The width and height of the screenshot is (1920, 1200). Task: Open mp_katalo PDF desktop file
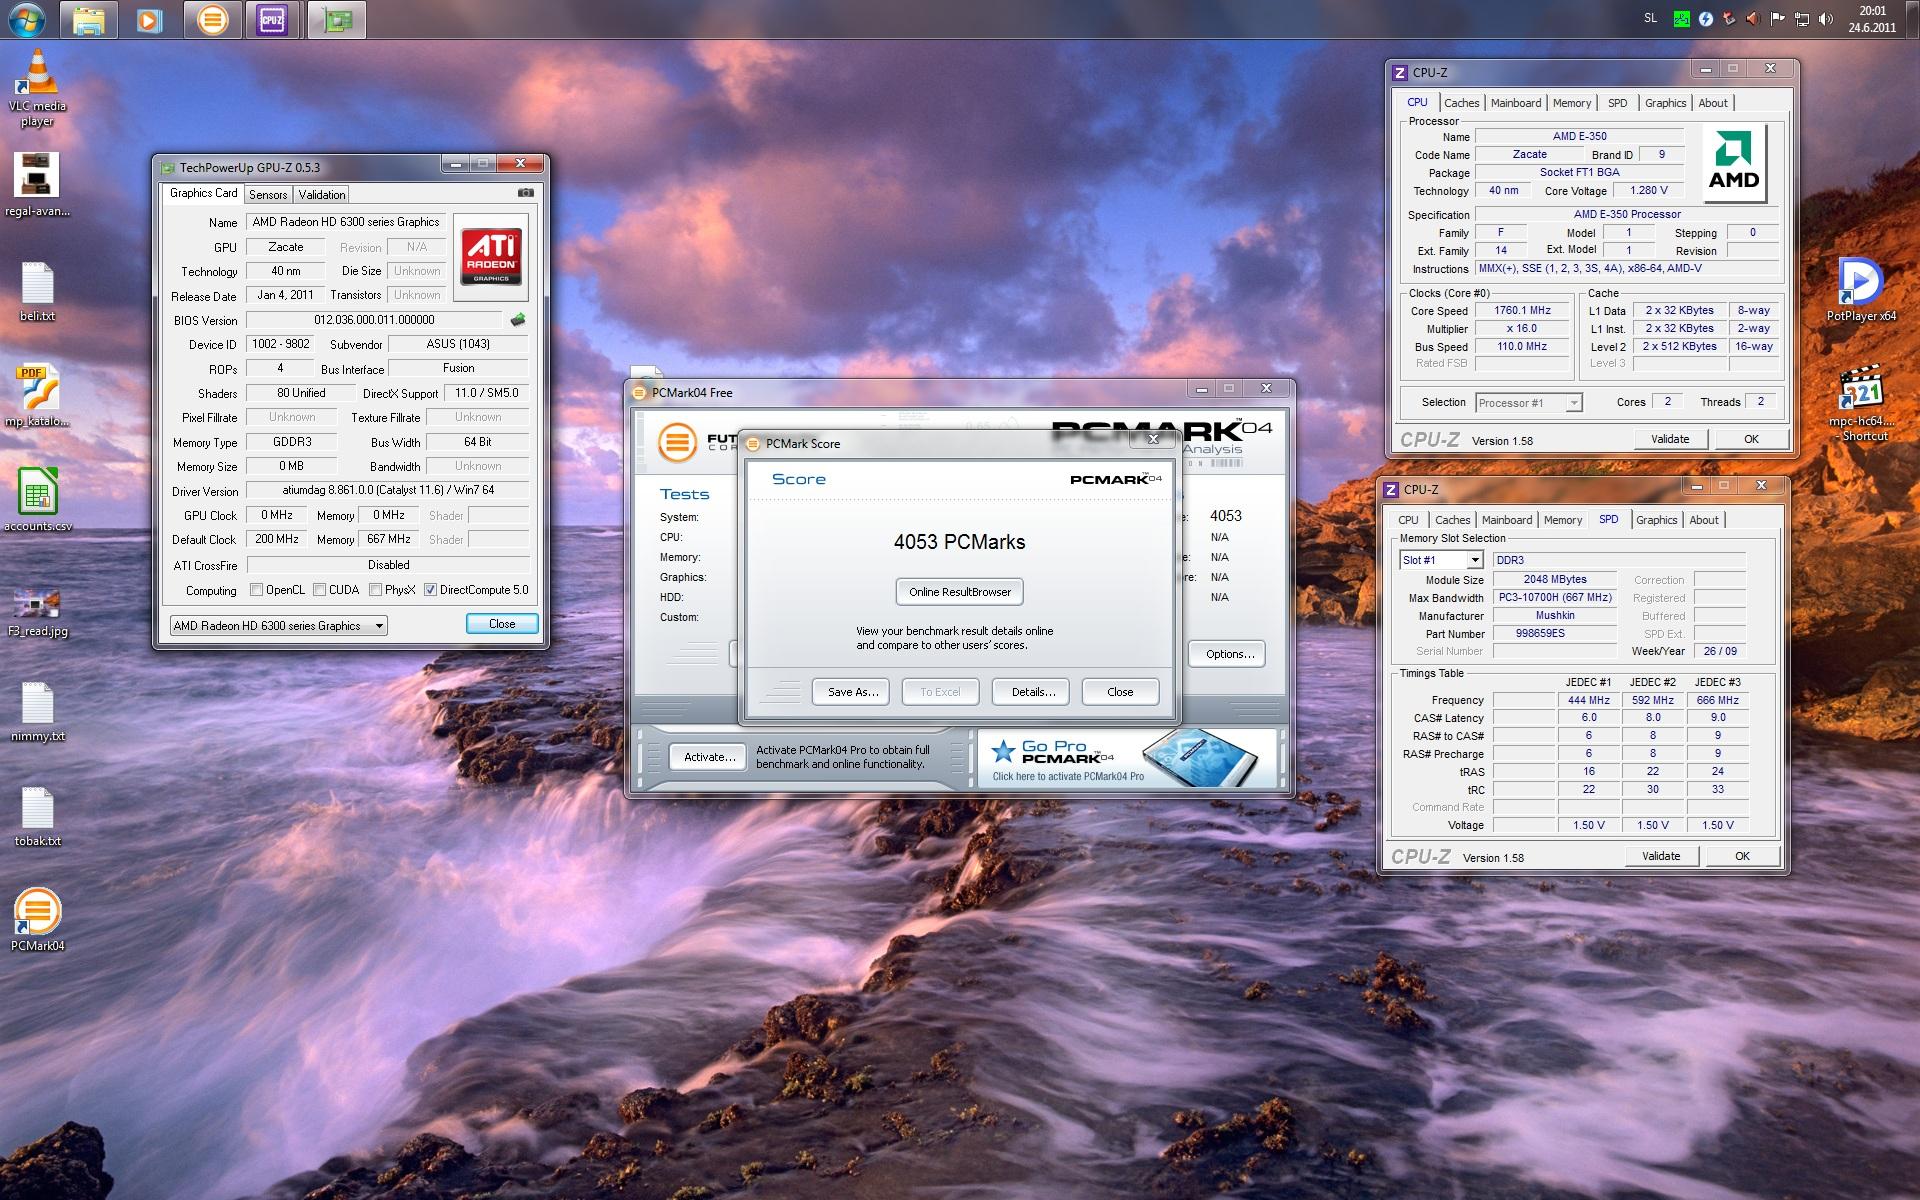(x=37, y=396)
